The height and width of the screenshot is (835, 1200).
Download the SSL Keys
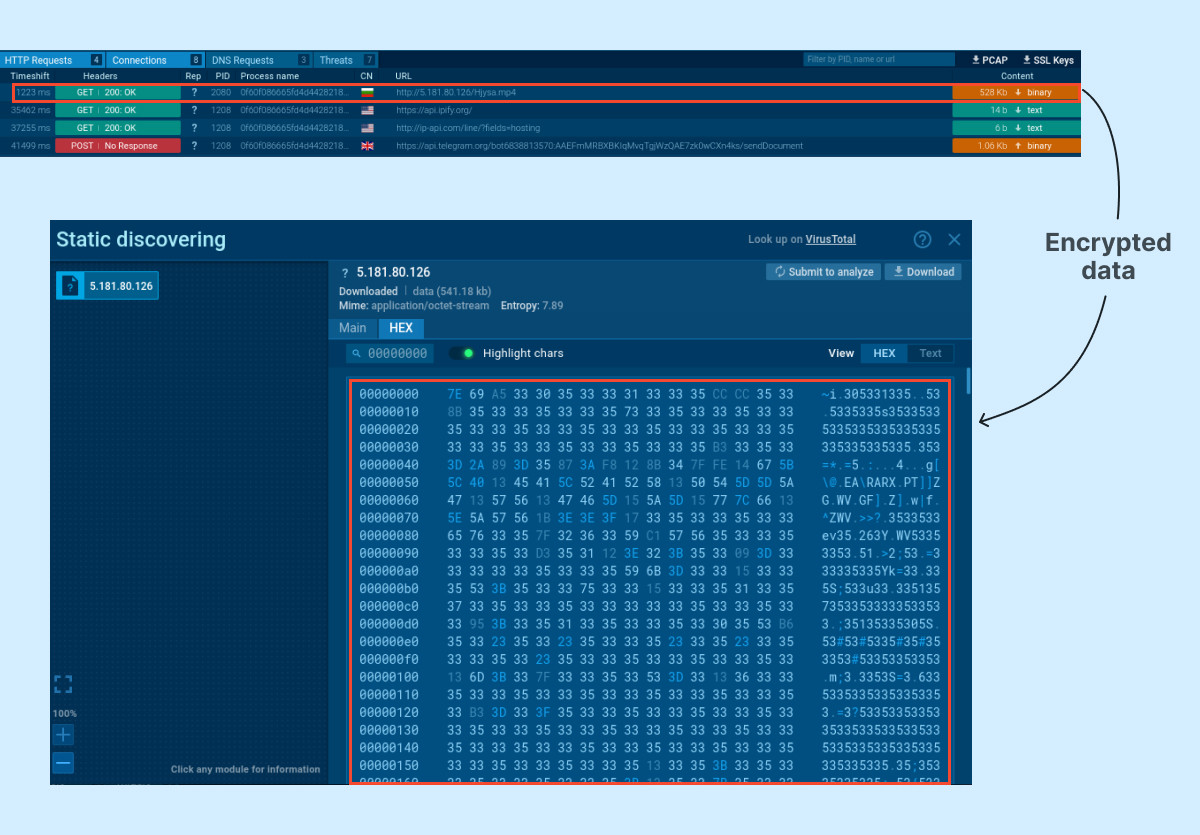[1048, 60]
